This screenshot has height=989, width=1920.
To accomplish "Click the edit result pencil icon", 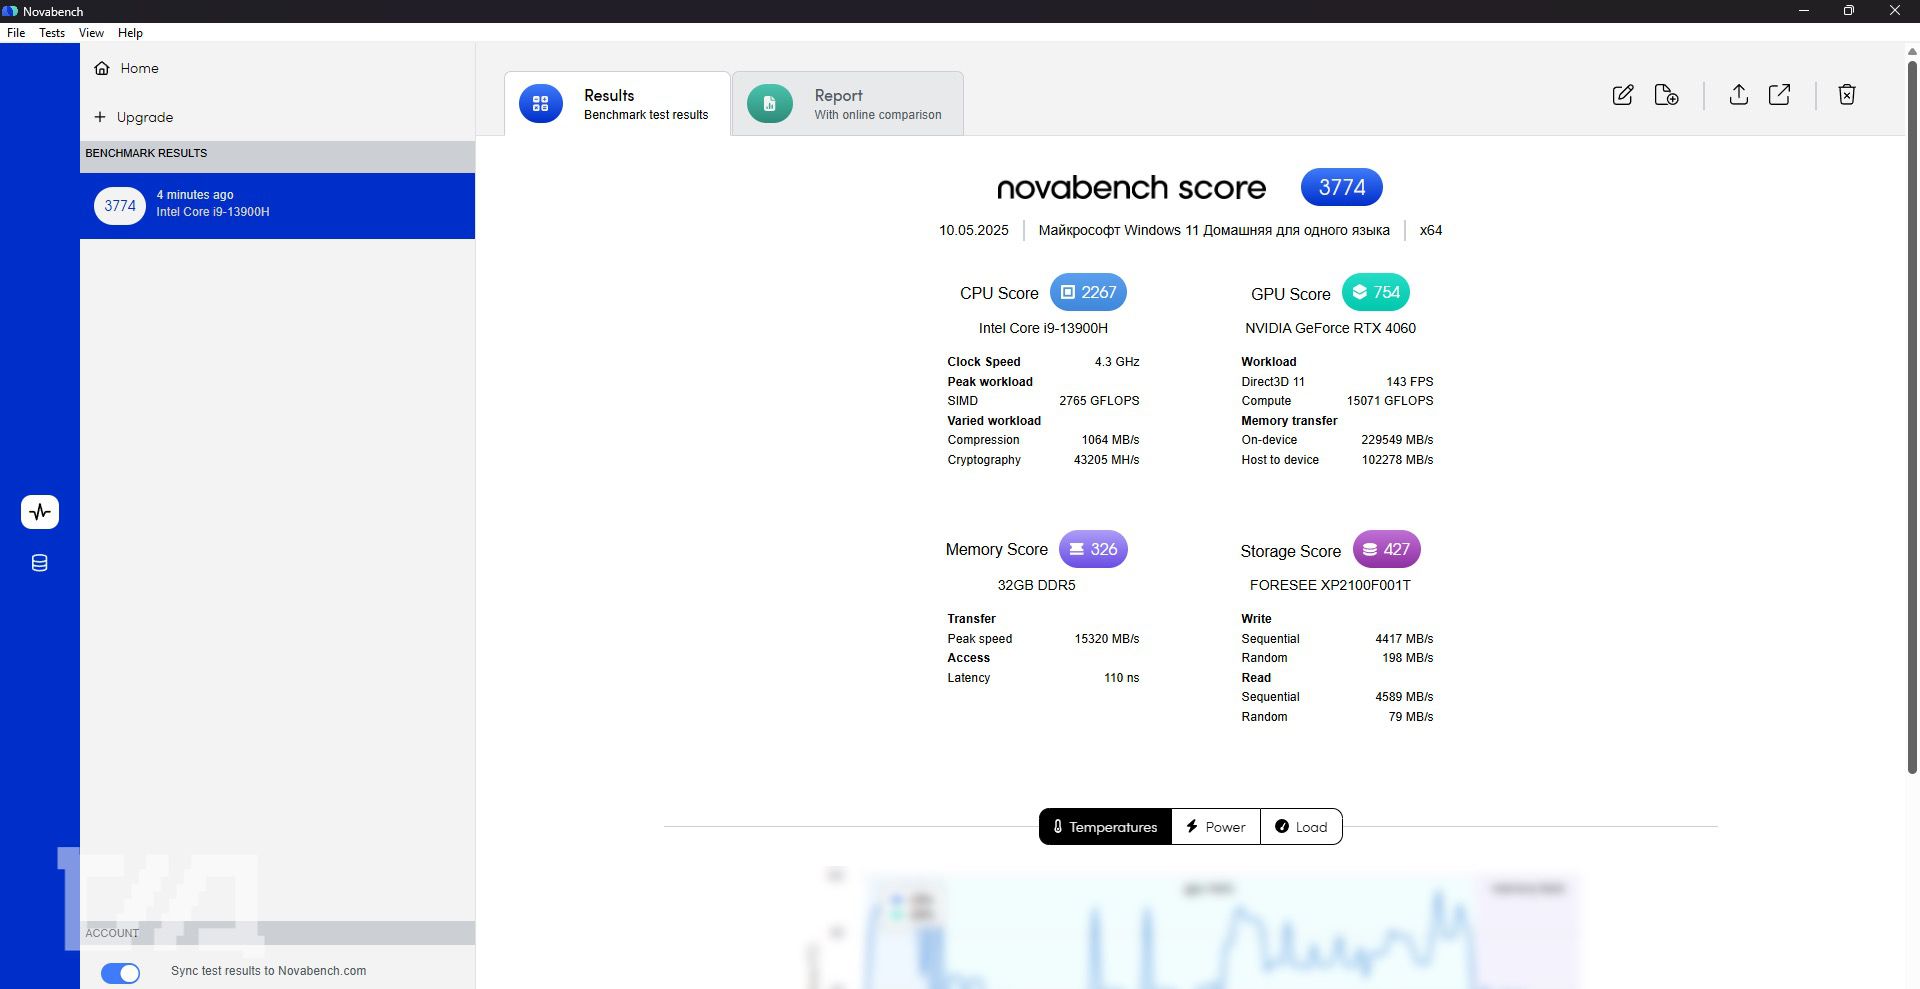I will (1623, 95).
